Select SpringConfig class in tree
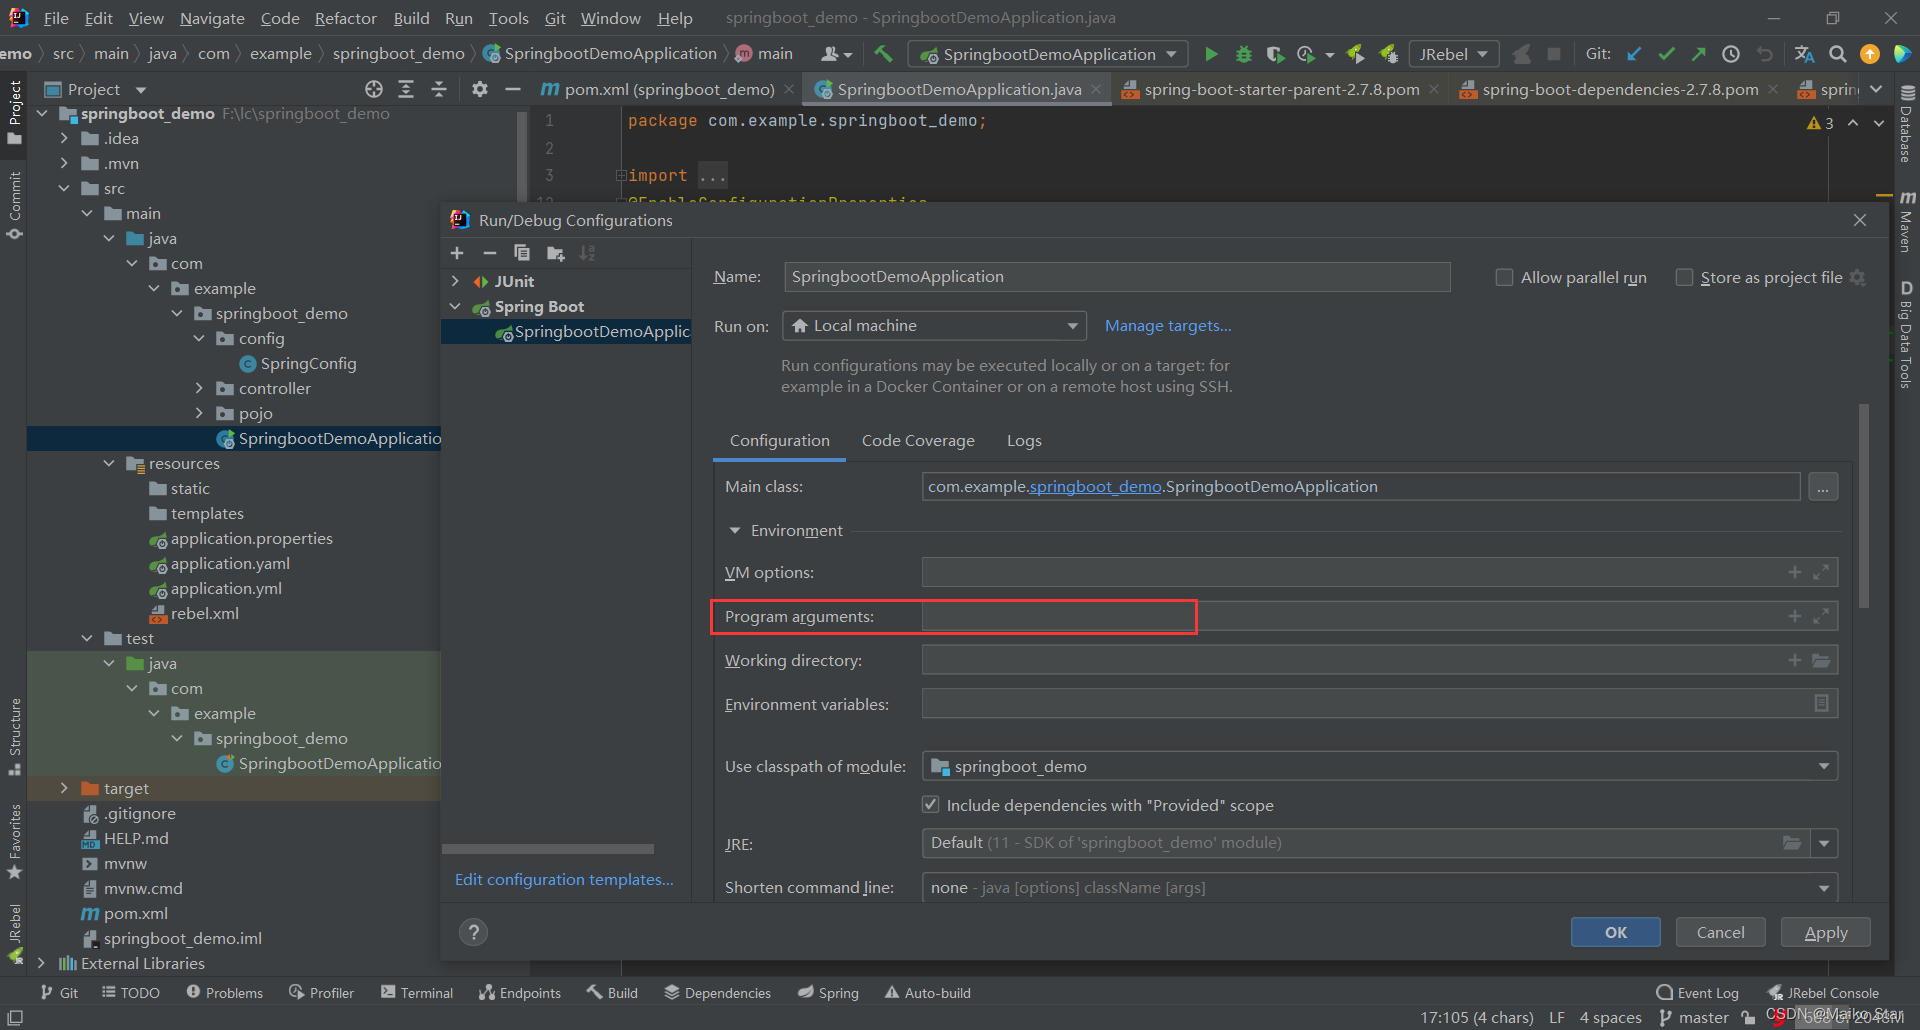Screen dimensions: 1920x1030 [x=308, y=363]
